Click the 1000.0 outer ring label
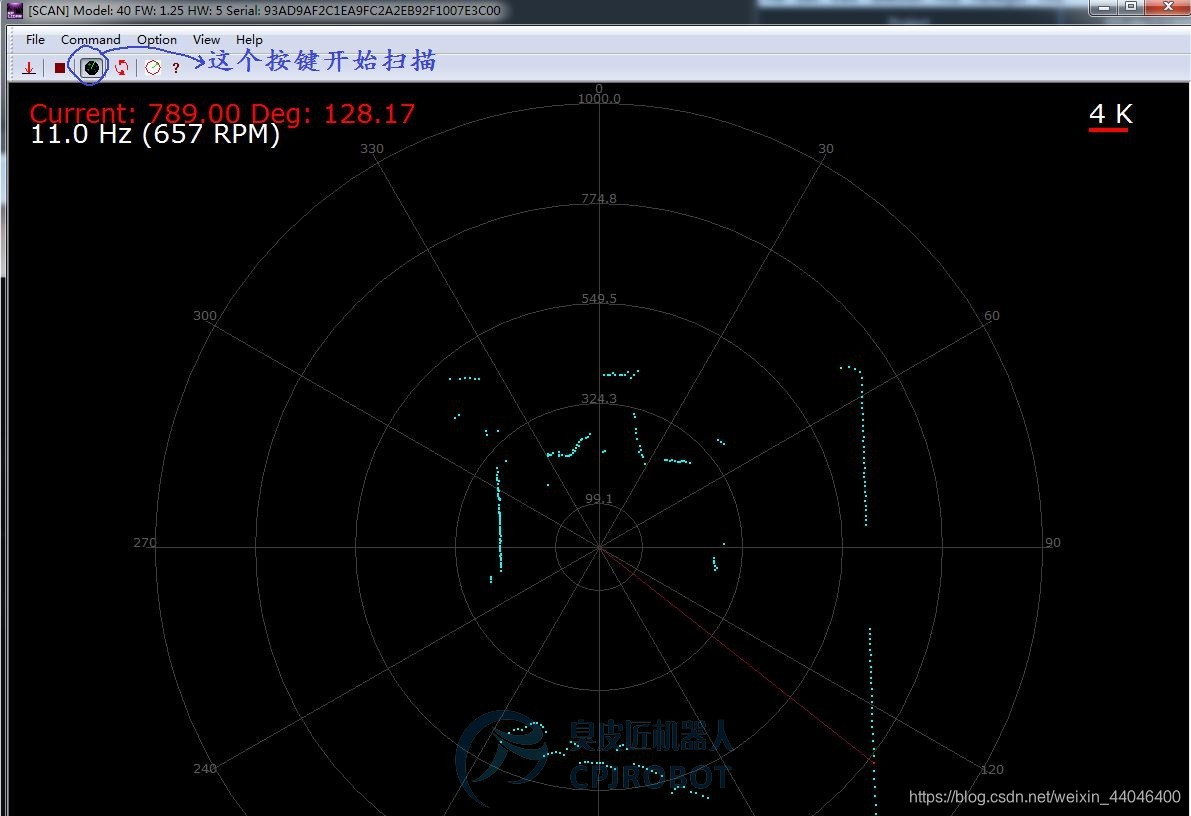The image size is (1191, 816). click(x=599, y=99)
